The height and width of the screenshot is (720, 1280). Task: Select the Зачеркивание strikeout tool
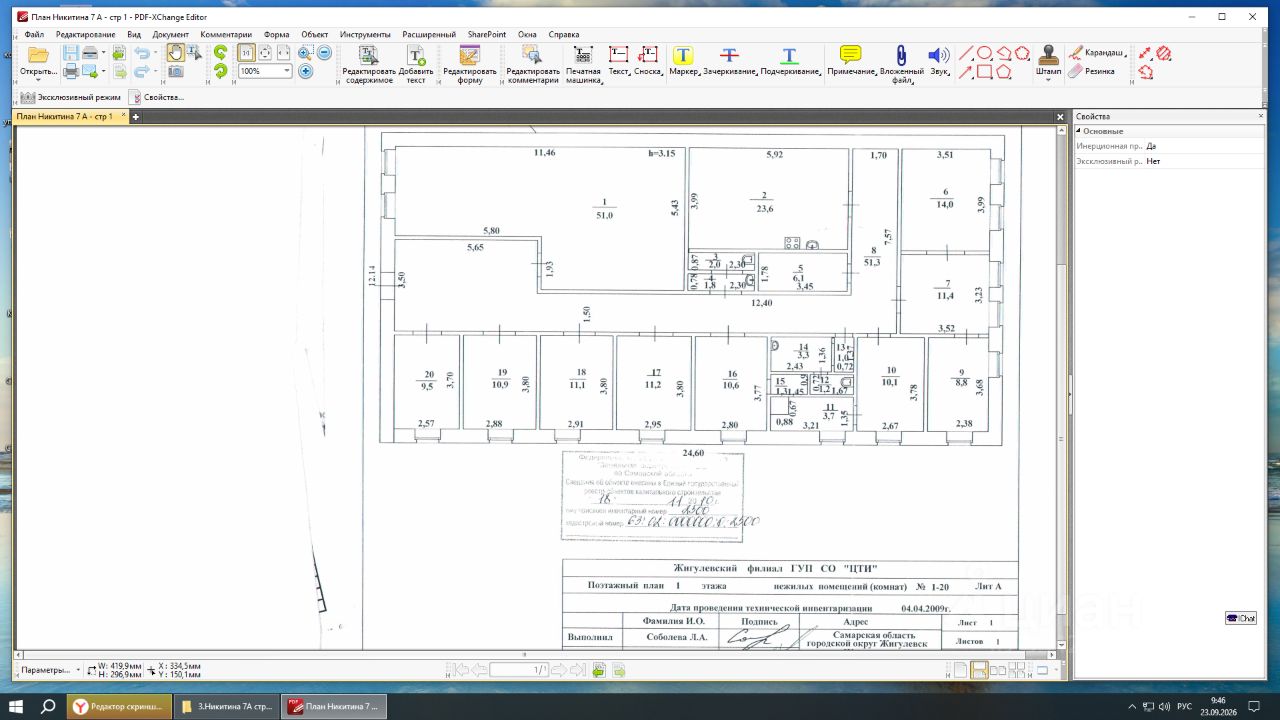click(730, 61)
